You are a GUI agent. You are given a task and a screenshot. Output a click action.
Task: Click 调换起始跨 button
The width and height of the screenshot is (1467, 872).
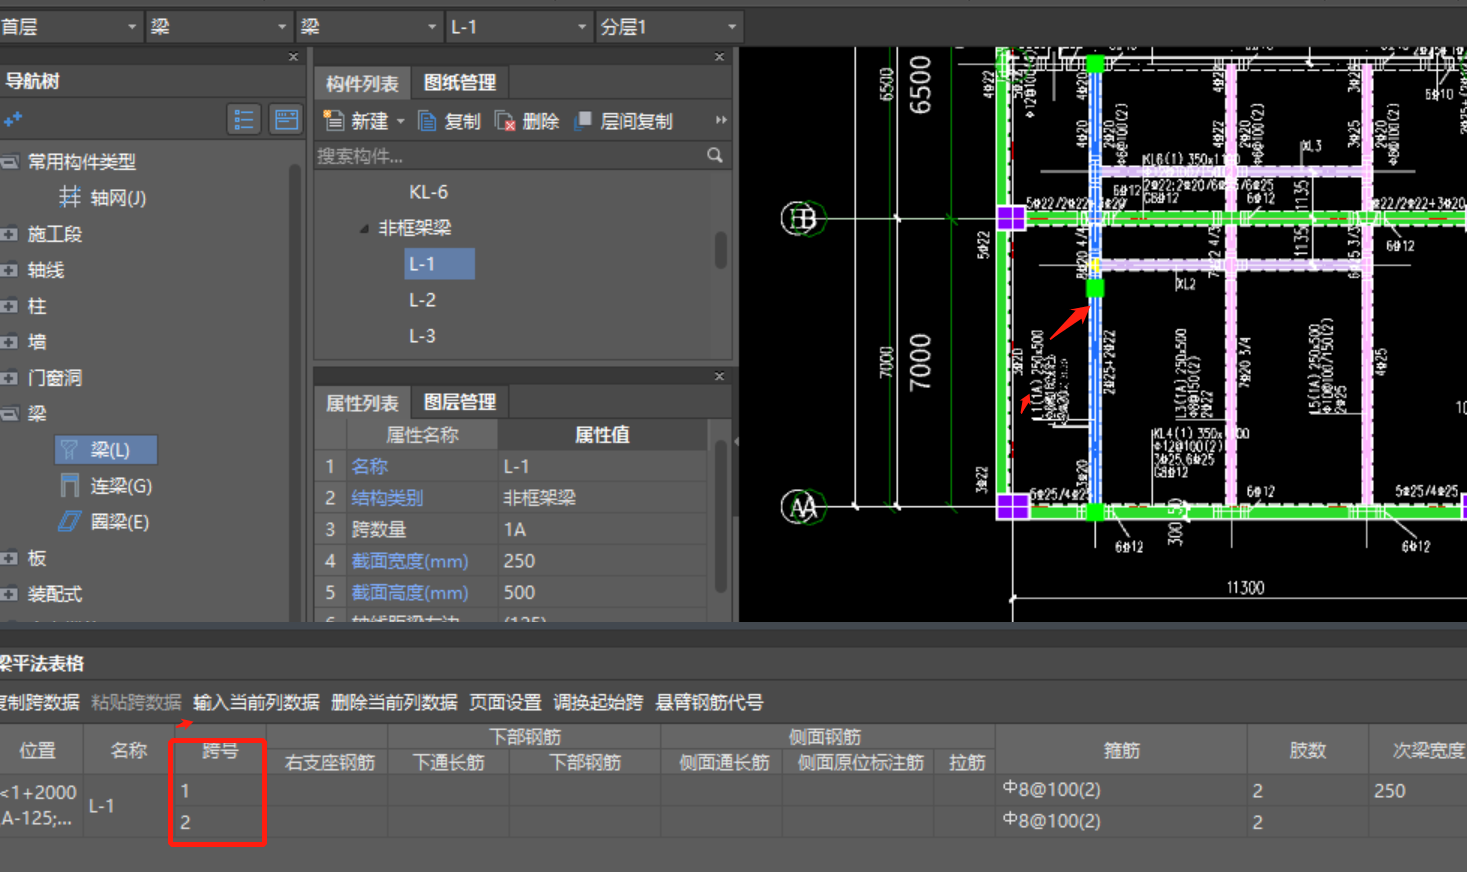[x=598, y=702]
